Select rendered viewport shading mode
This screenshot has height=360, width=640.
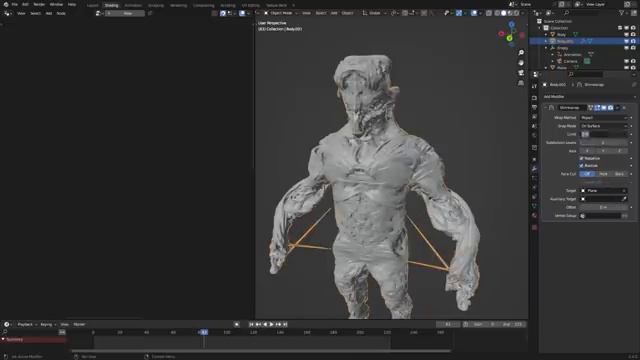click(x=516, y=13)
